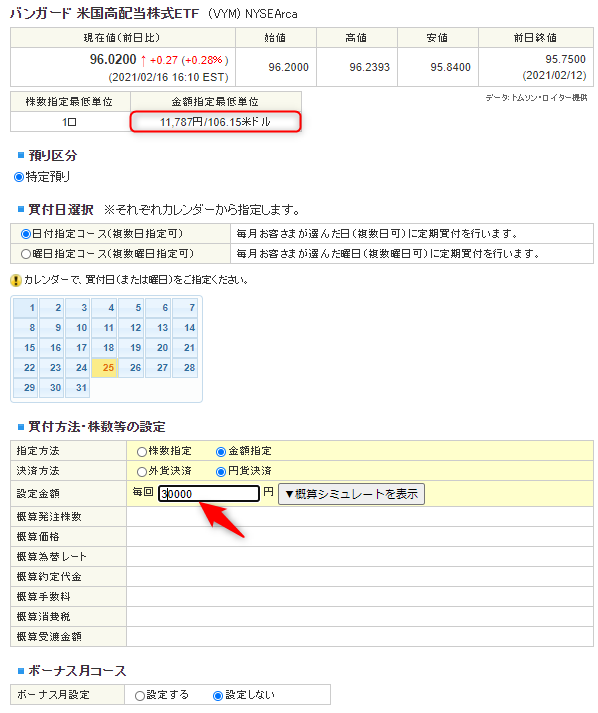Click the 1口 minimum unit cell
The height and width of the screenshot is (713, 598).
coord(70,122)
